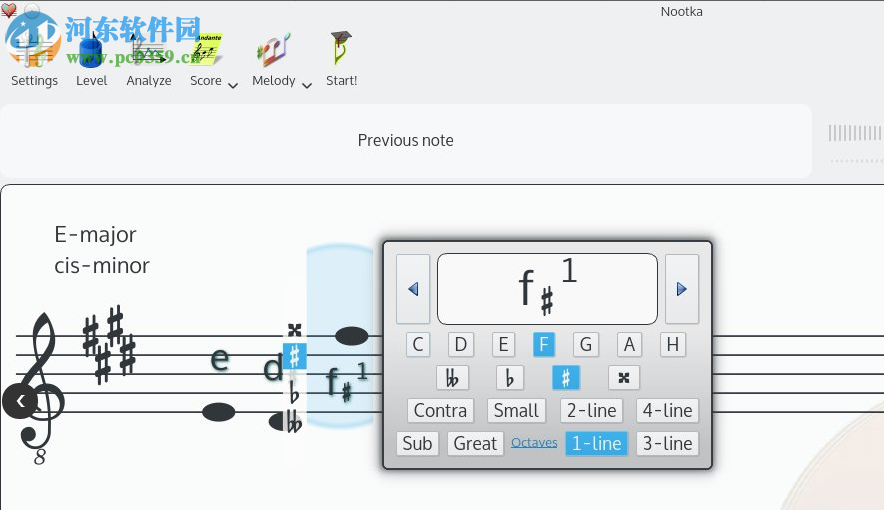The width and height of the screenshot is (884, 510).
Task: Go to previous note with left arrow
Action: (x=413, y=289)
